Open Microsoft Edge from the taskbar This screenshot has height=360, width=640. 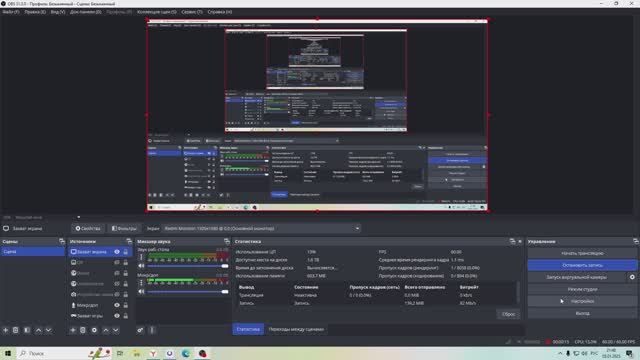[x=186, y=353]
